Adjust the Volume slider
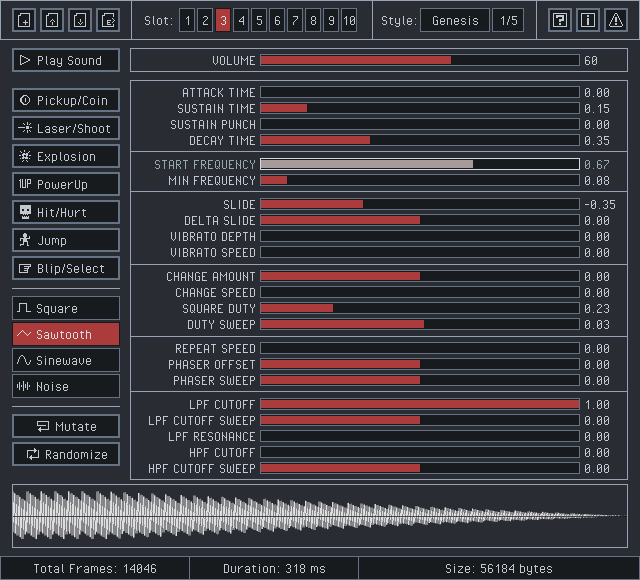The height and width of the screenshot is (580, 640). coord(420,60)
